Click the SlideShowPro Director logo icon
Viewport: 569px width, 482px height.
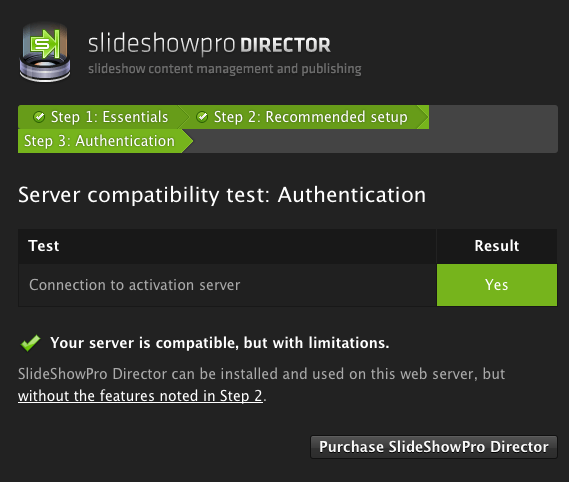45,52
